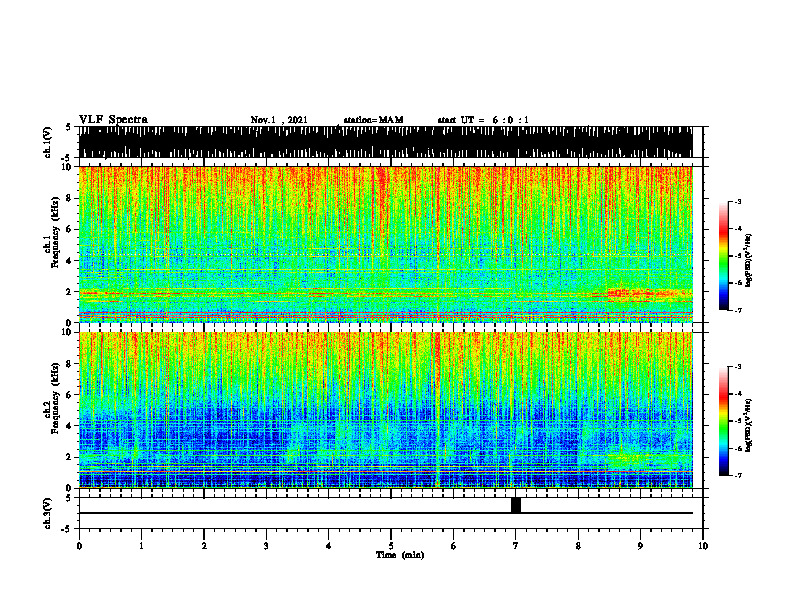Click the ch.1 color scale log(PSD) label

click(749, 260)
